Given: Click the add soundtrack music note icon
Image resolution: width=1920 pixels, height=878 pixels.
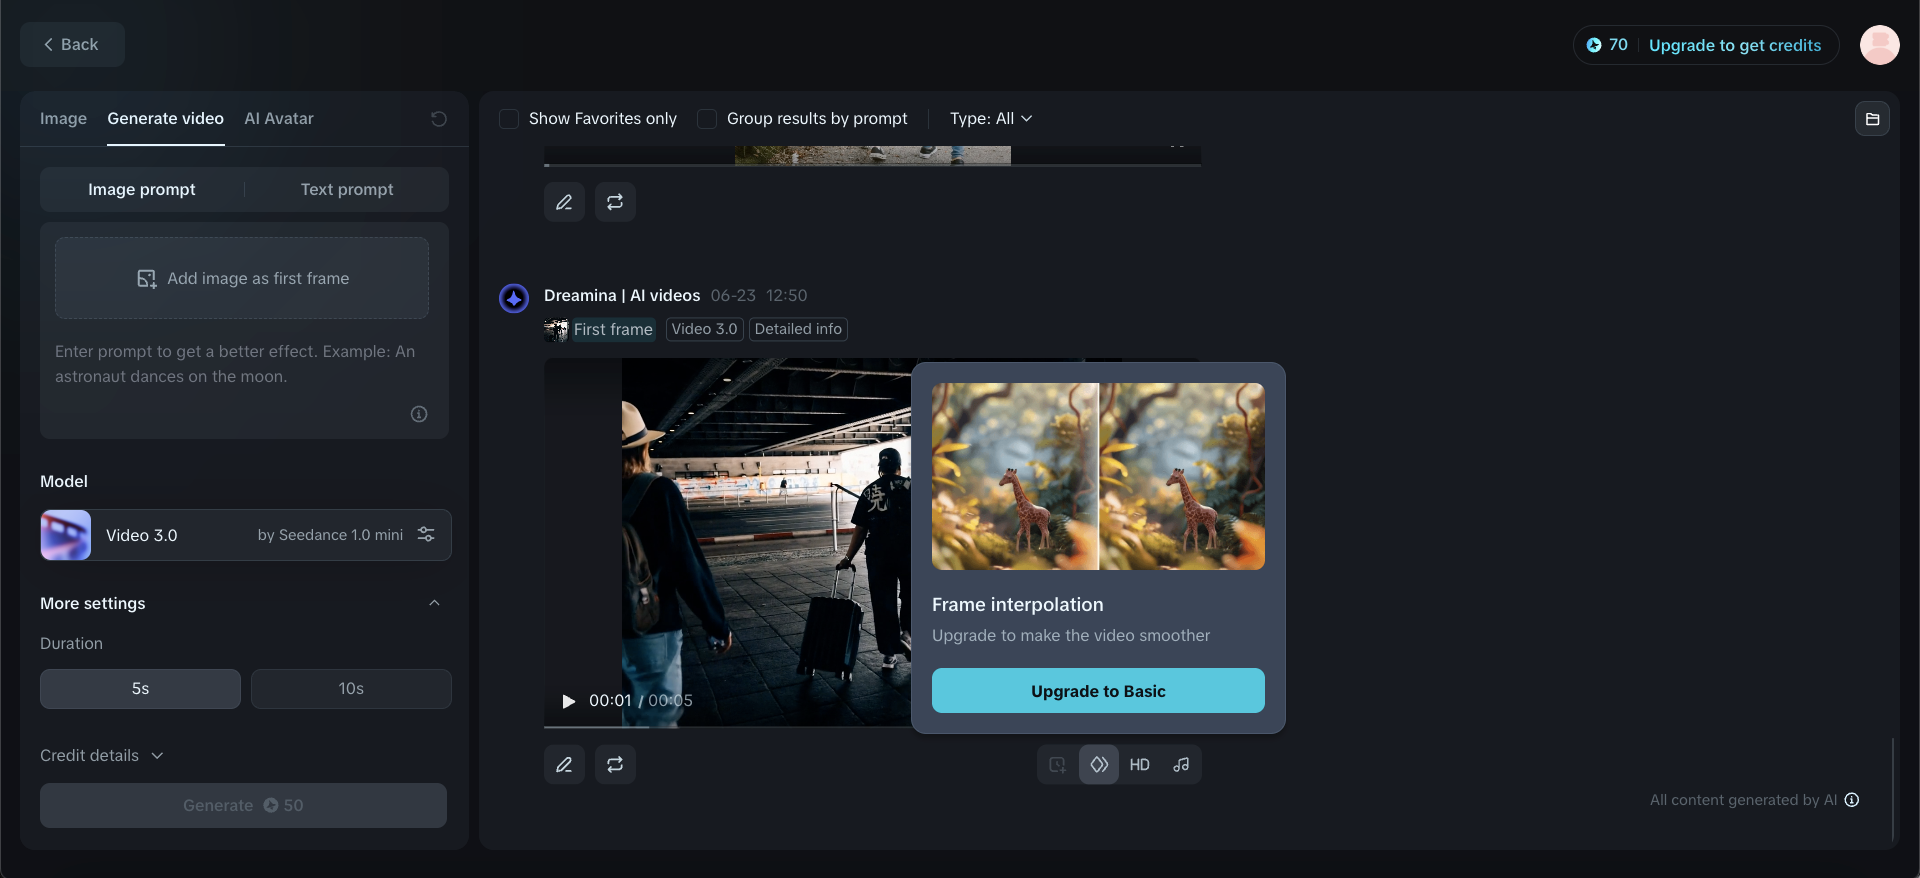Looking at the screenshot, I should point(1181,765).
